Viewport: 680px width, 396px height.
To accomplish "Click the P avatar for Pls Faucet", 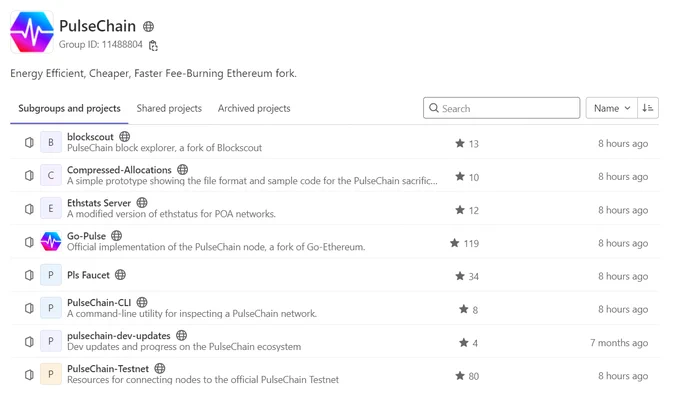I will coord(51,275).
